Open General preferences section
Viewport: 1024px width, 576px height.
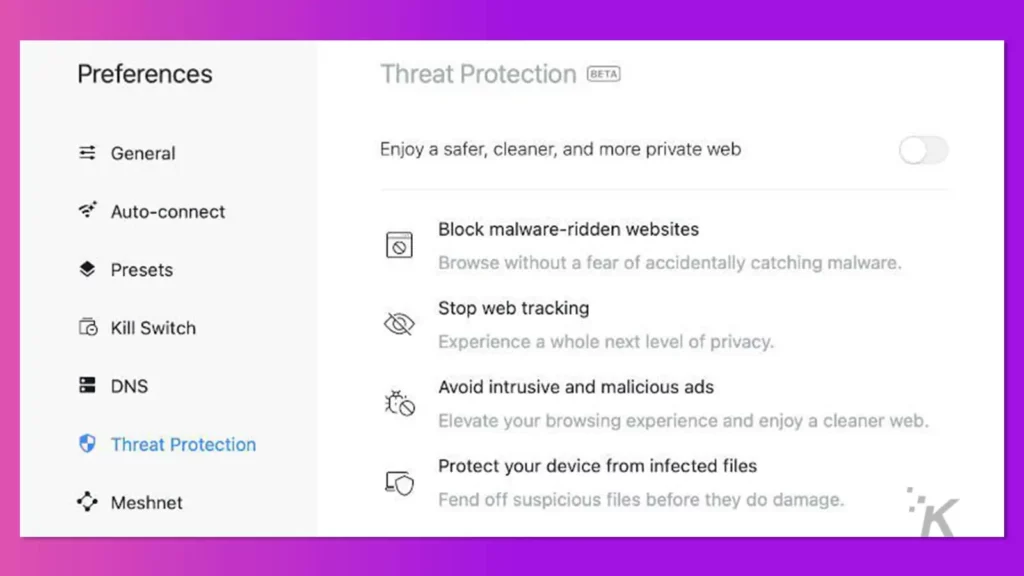(143, 153)
